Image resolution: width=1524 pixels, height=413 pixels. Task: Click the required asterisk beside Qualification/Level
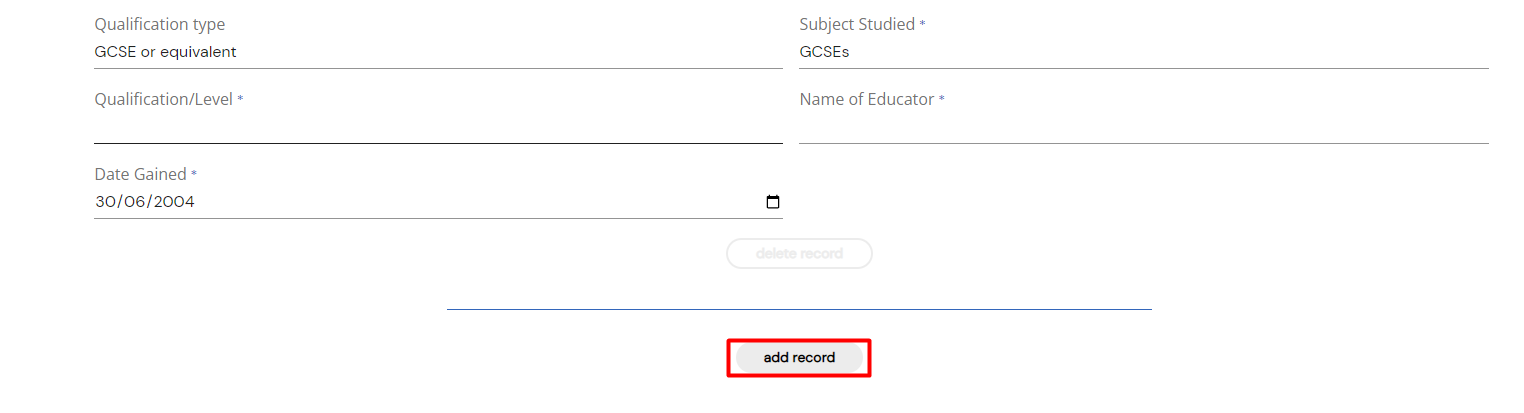pyautogui.click(x=240, y=100)
